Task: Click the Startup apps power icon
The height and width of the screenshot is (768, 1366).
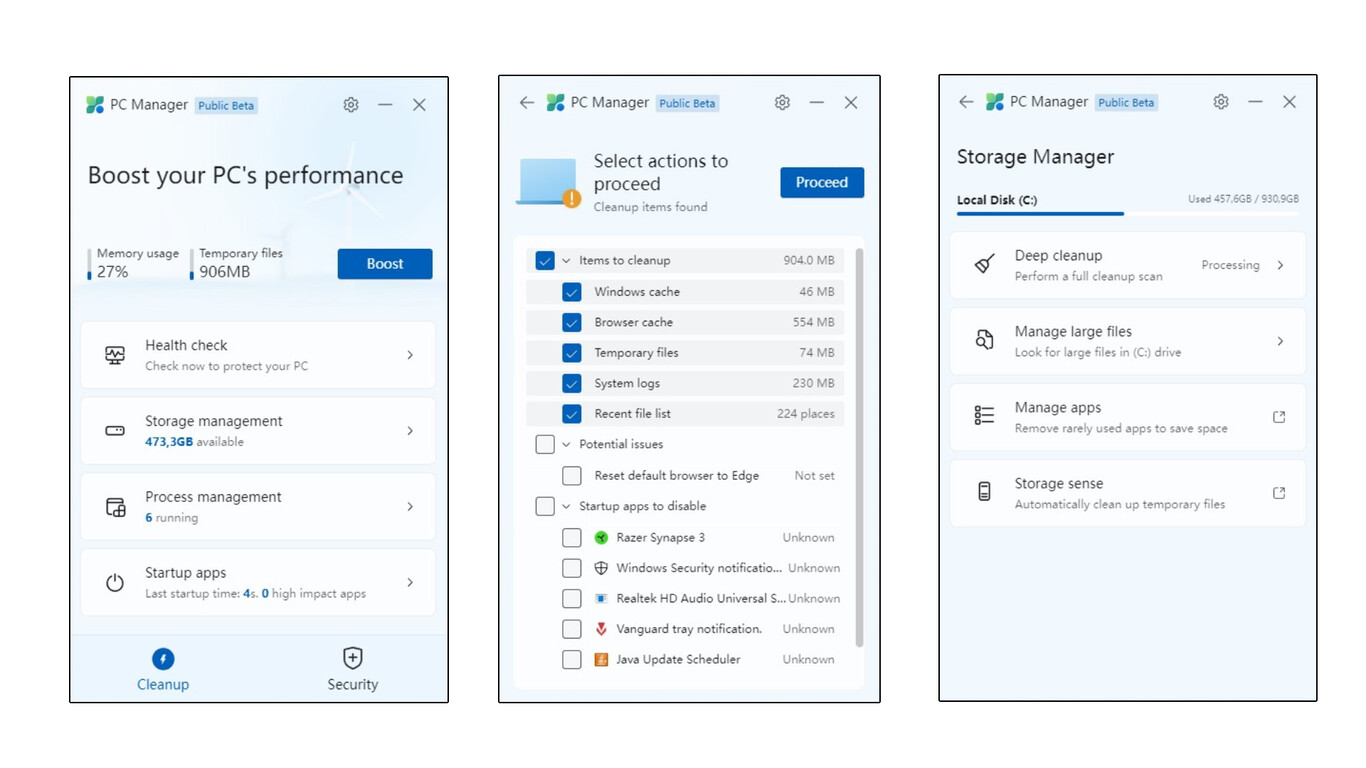Action: tap(114, 581)
